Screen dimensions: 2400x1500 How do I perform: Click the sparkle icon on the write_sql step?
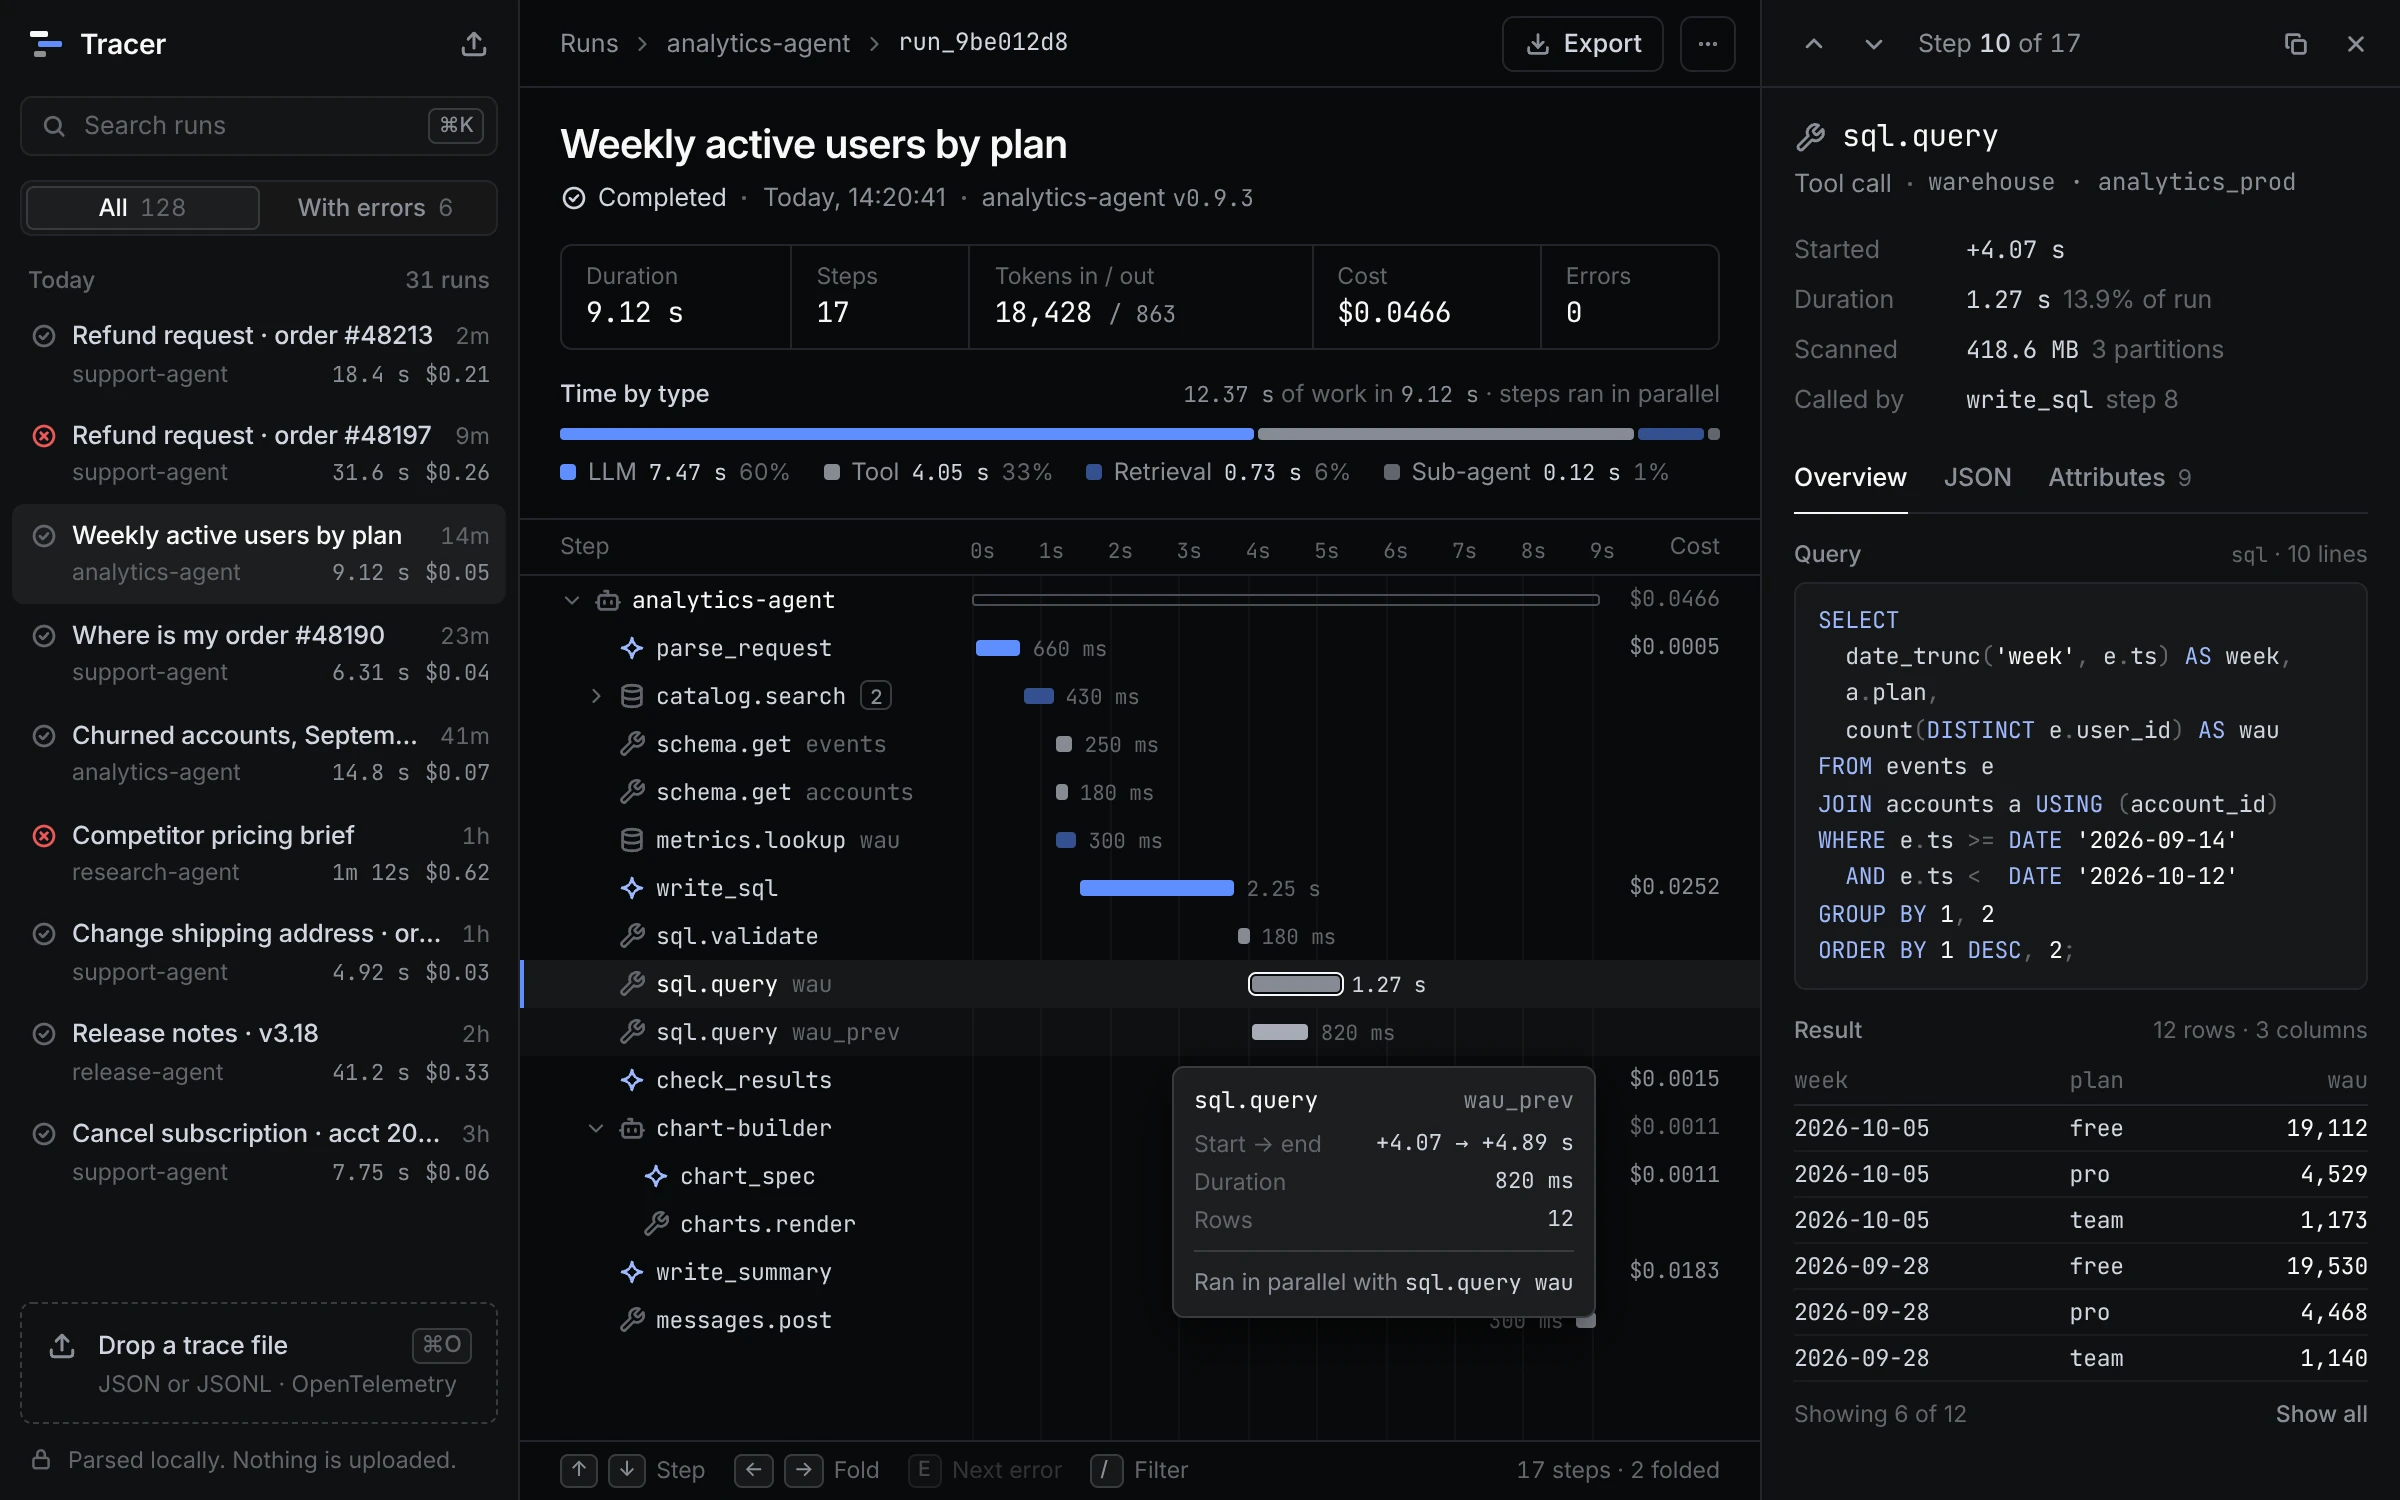pos(632,888)
